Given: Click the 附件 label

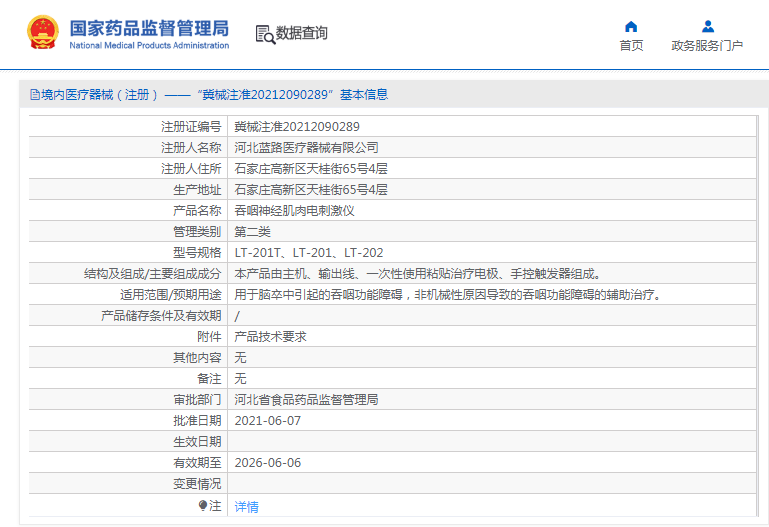Looking at the screenshot, I should coord(209,337).
